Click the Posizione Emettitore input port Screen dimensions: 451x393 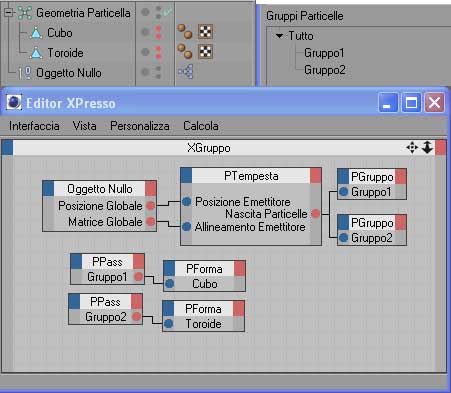(187, 201)
